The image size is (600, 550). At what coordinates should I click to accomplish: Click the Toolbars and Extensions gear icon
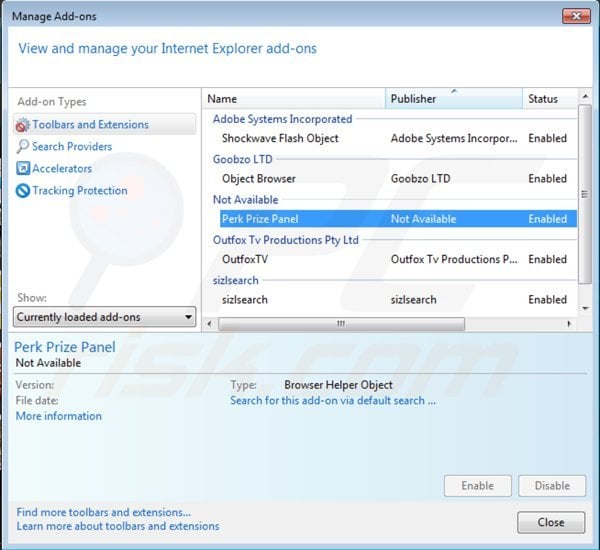click(x=23, y=125)
